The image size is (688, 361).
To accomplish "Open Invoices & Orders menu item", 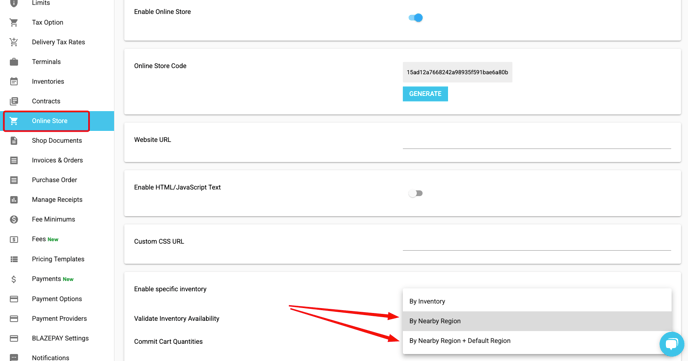I will pos(57,160).
